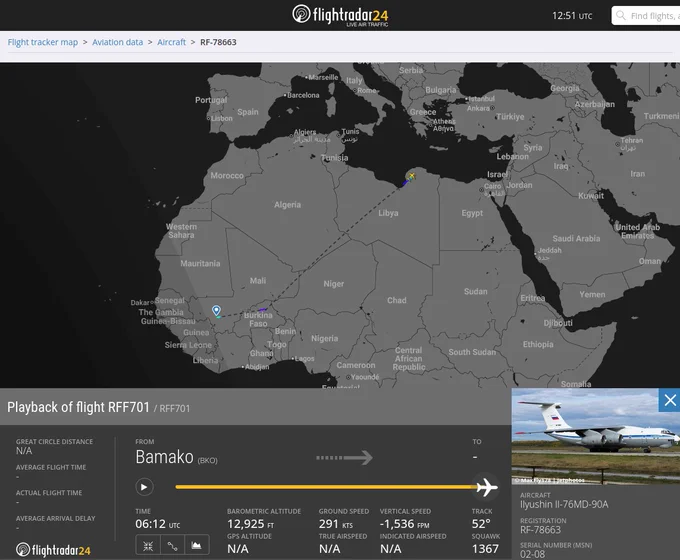Select barometric altitude 12,925 FT value
This screenshot has height=560, width=680.
point(251,524)
